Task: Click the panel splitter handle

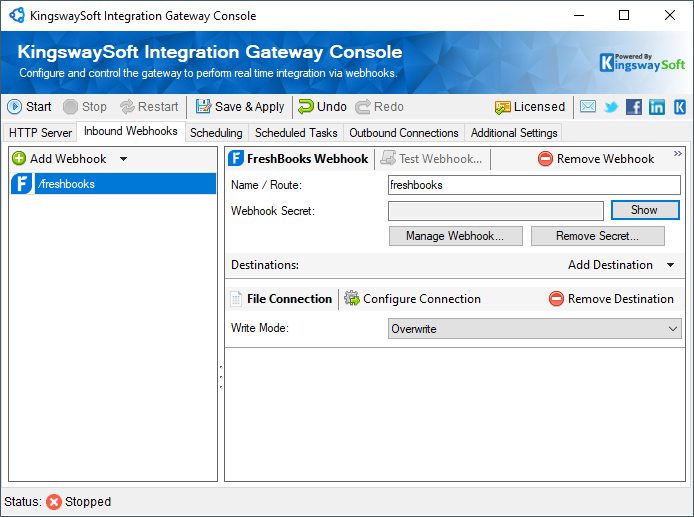Action: click(x=221, y=377)
